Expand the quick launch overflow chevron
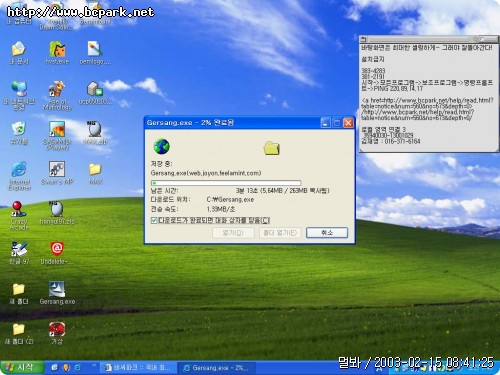 click(x=94, y=366)
